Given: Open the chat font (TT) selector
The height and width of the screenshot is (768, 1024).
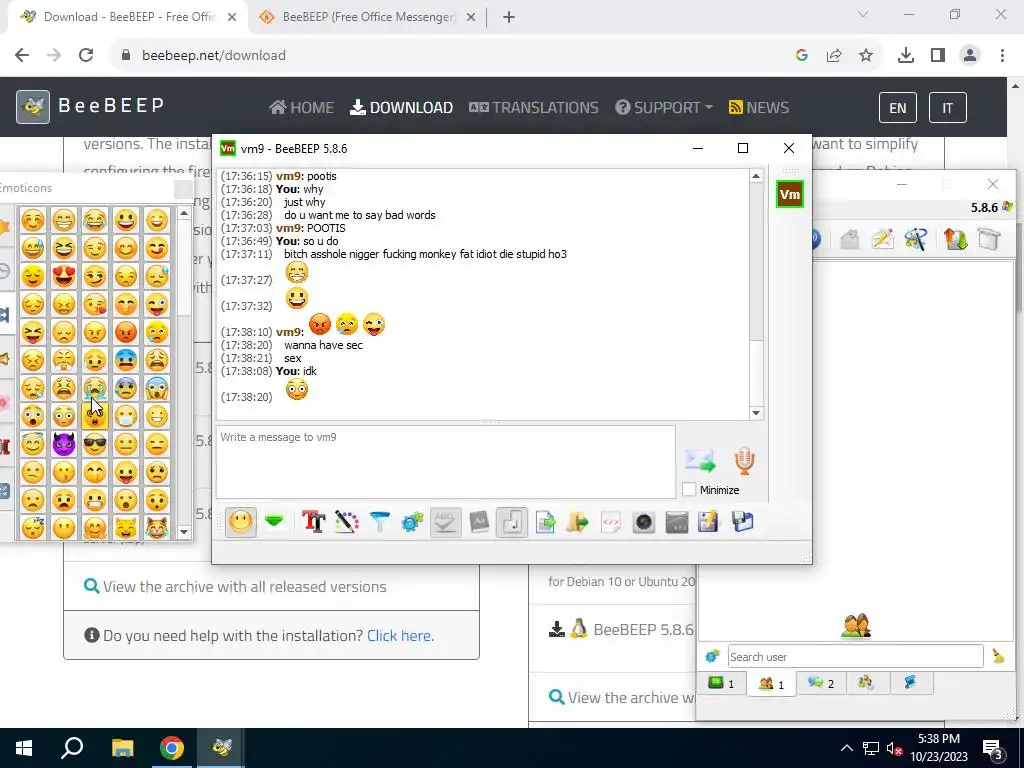Looking at the screenshot, I should point(313,522).
